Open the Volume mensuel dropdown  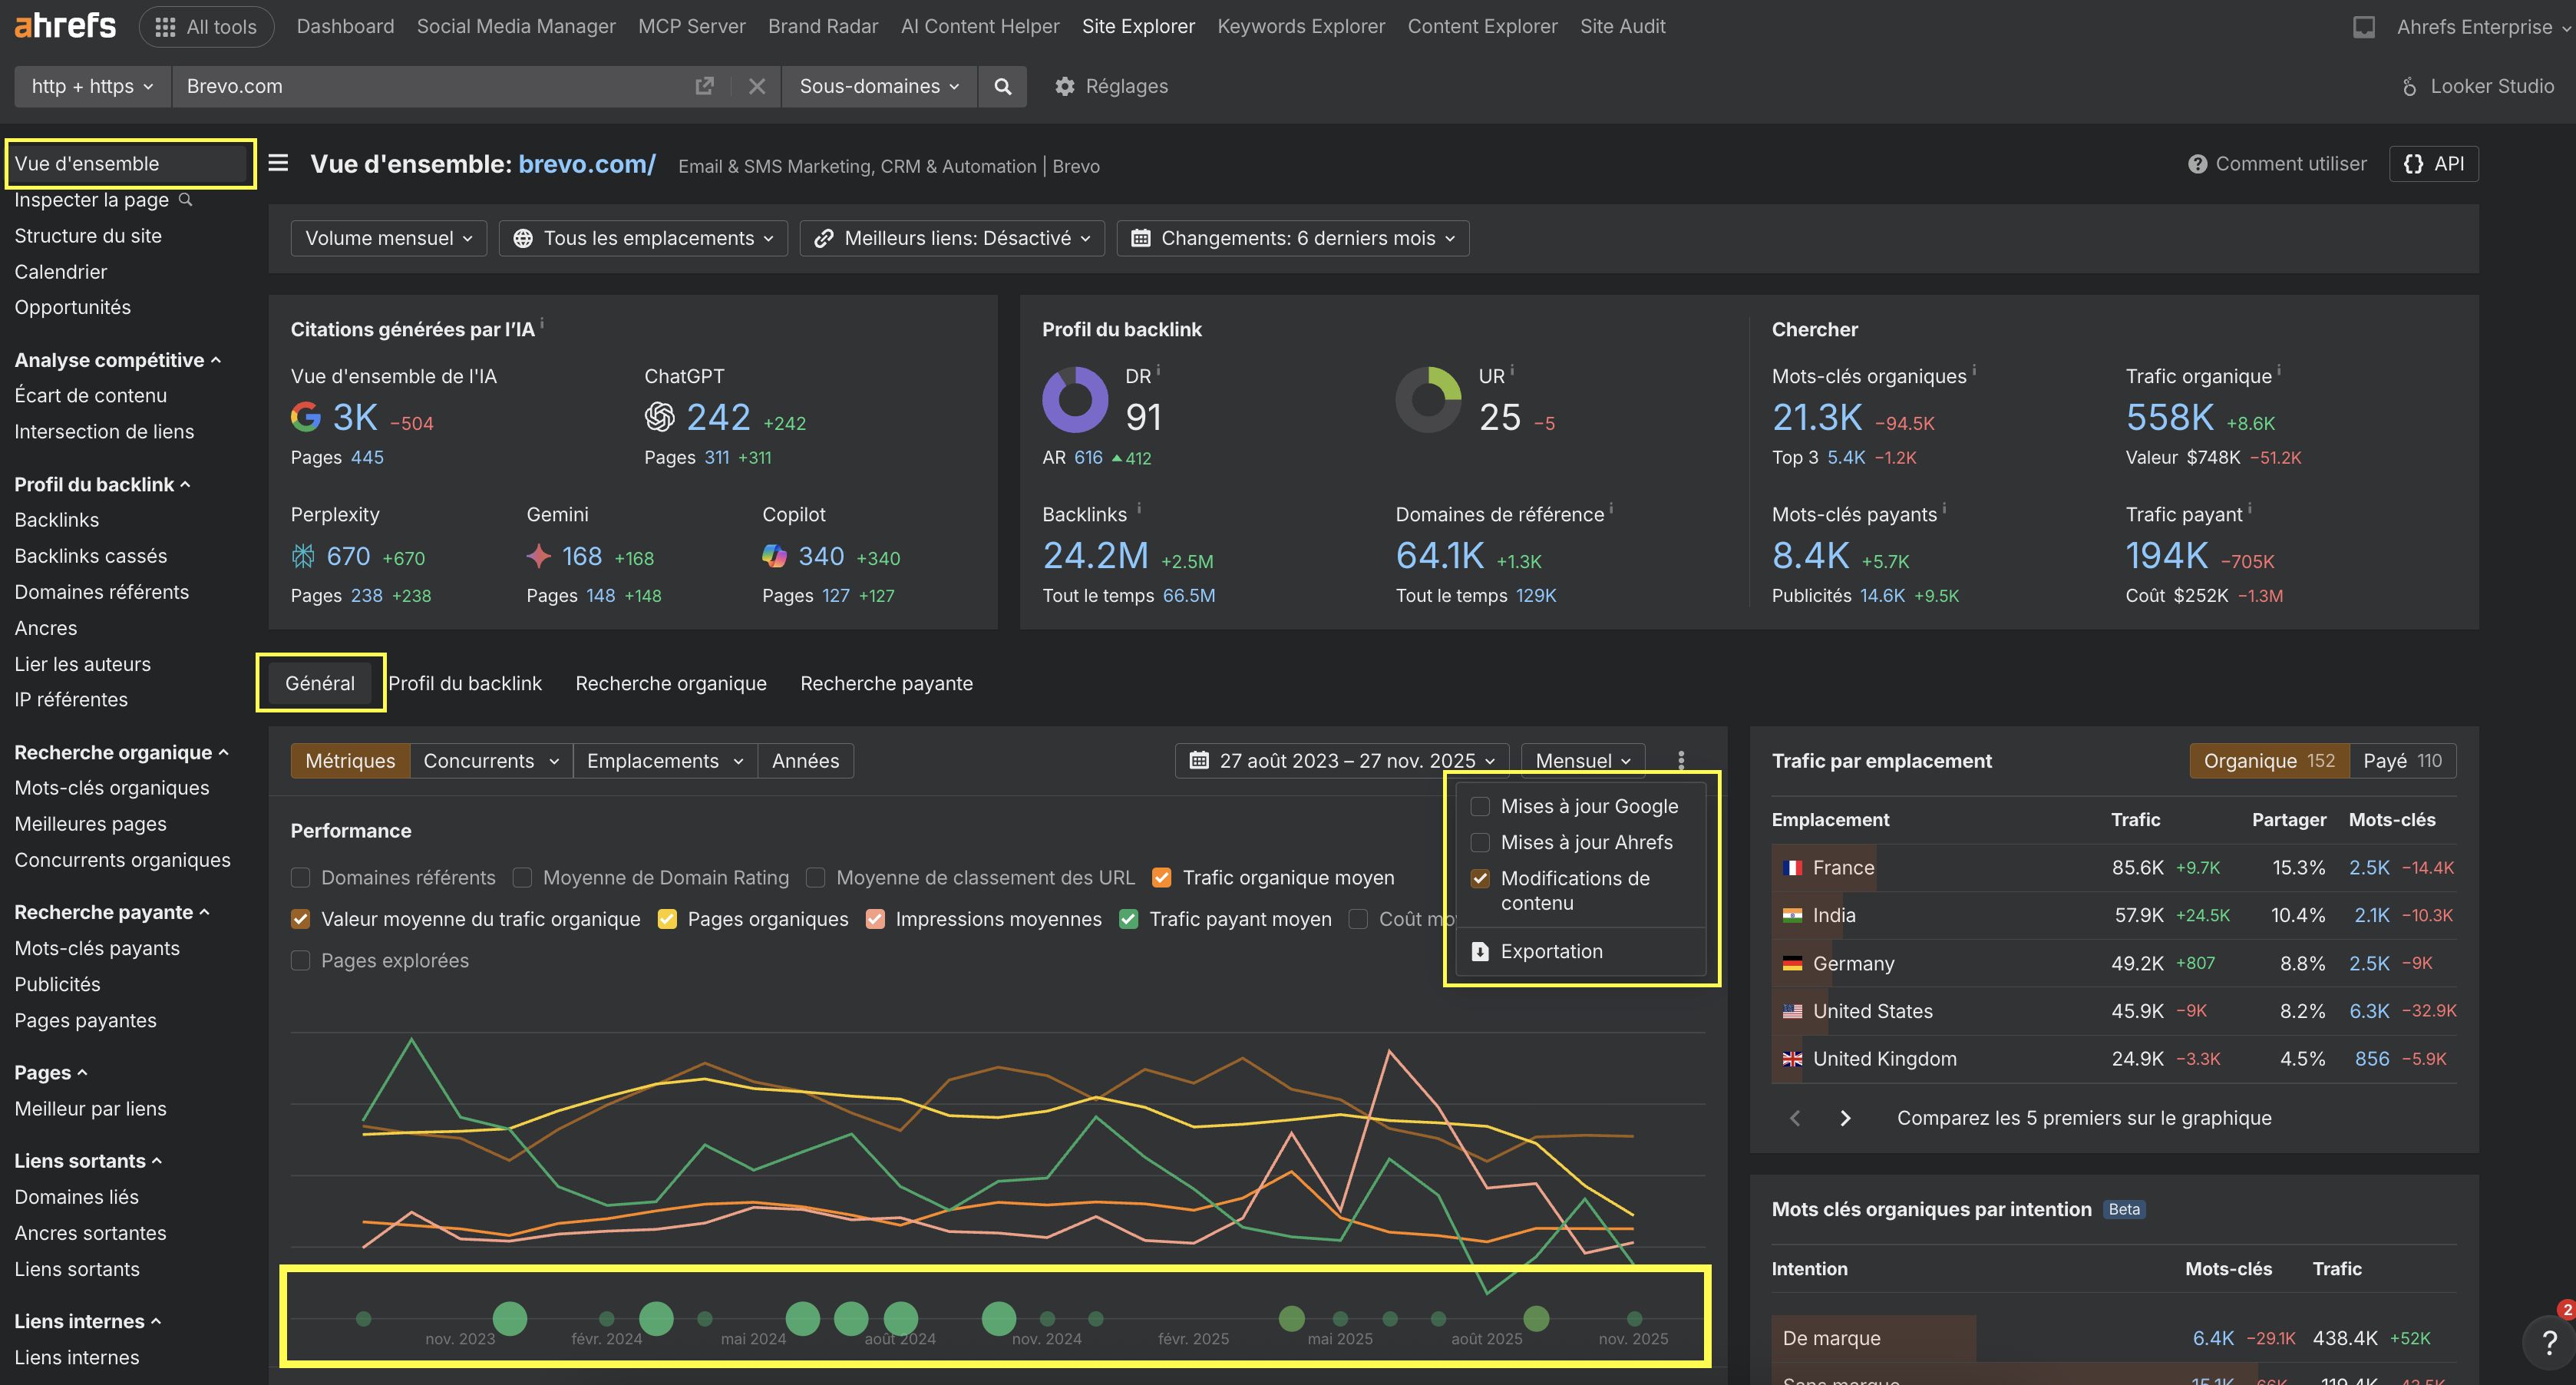pyautogui.click(x=388, y=238)
